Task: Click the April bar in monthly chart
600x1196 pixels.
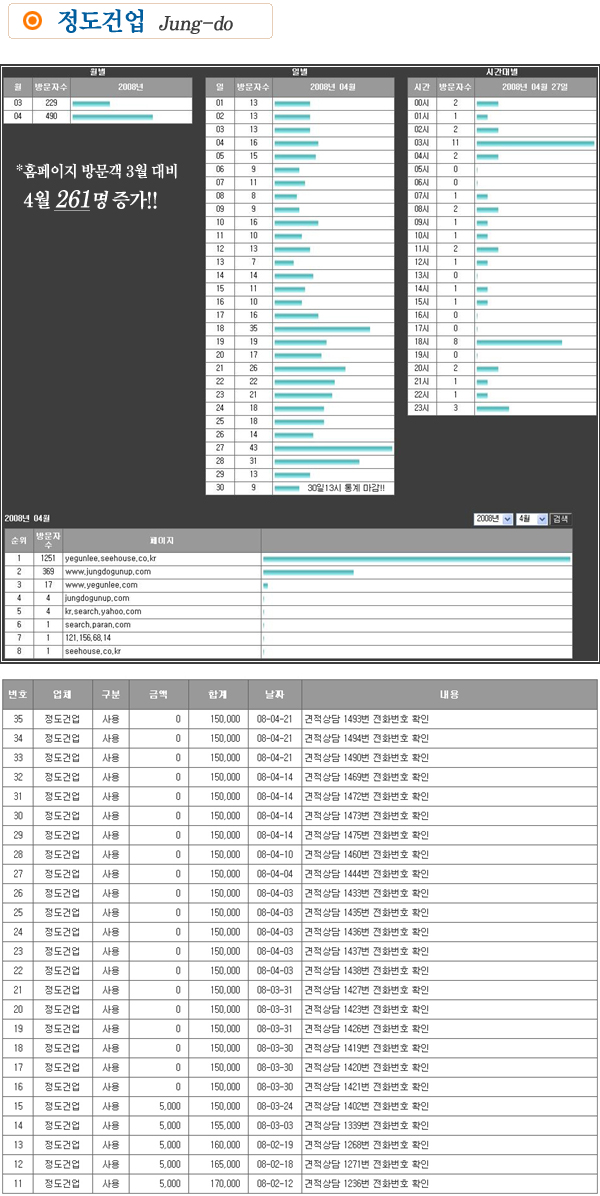Action: point(113,117)
